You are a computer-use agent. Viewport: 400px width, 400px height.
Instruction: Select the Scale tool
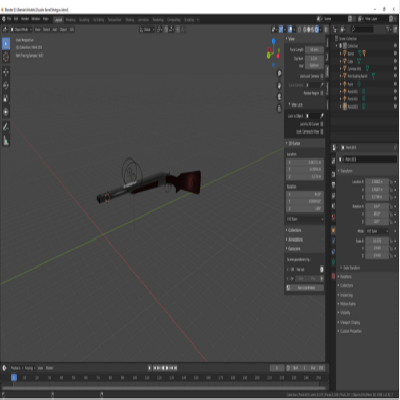tap(6, 98)
